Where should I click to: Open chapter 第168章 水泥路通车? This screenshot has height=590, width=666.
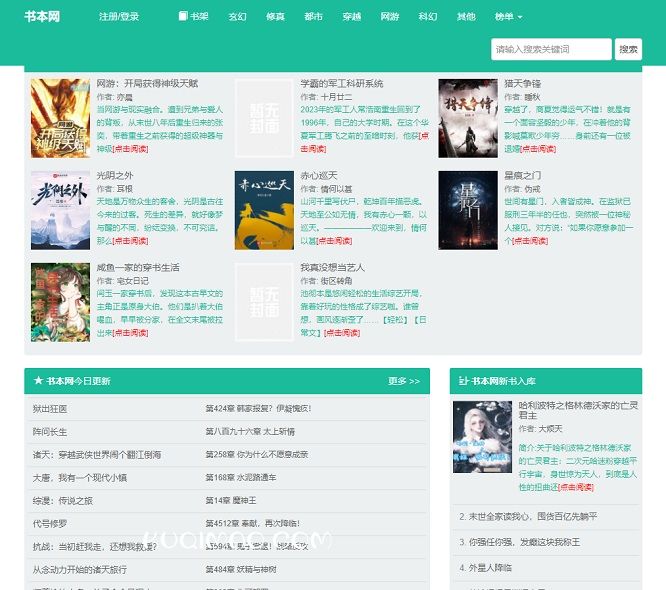pyautogui.click(x=241, y=477)
